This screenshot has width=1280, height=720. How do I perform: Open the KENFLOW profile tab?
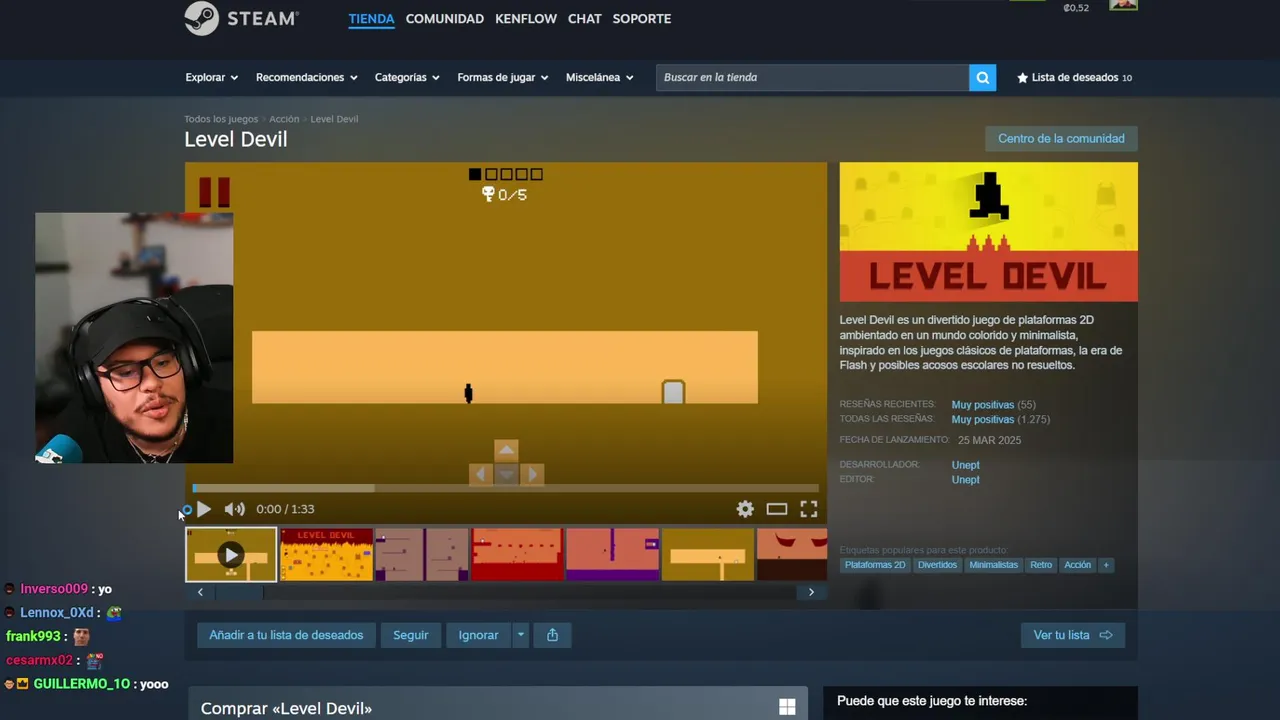(x=526, y=18)
